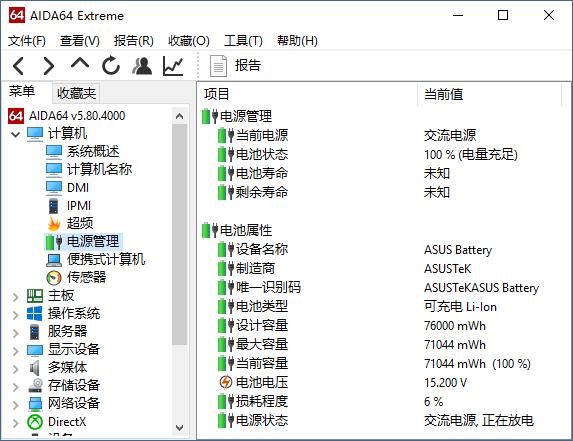Open the 查看(V) menu

coord(80,41)
